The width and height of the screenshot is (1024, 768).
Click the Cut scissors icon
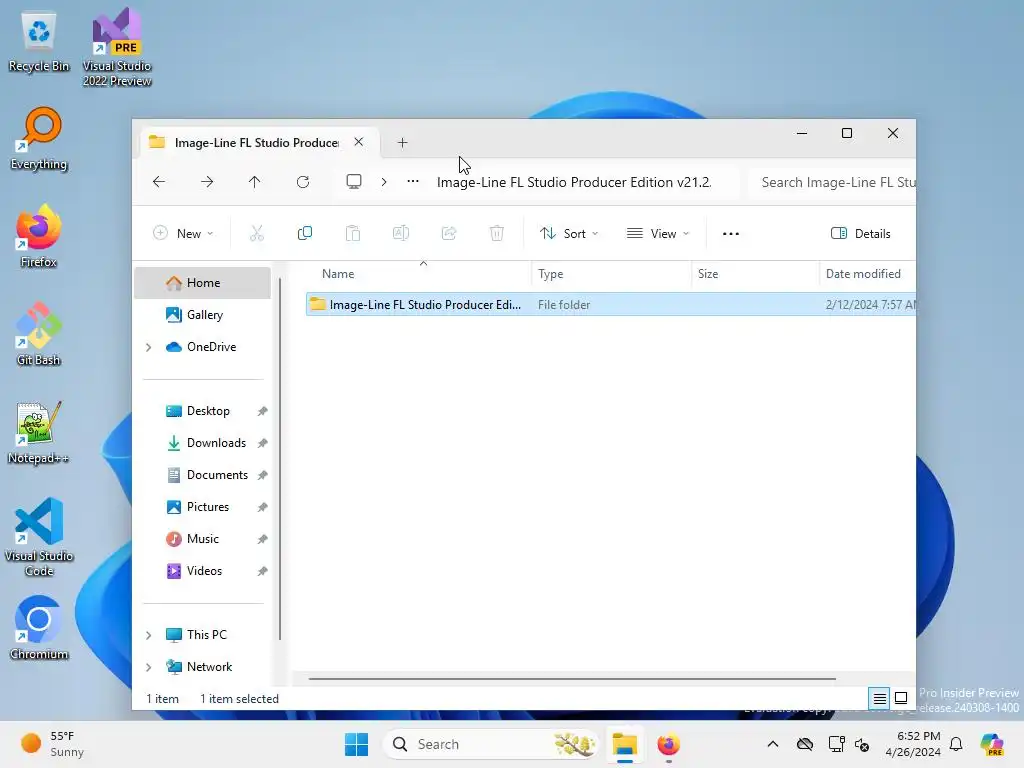click(257, 234)
